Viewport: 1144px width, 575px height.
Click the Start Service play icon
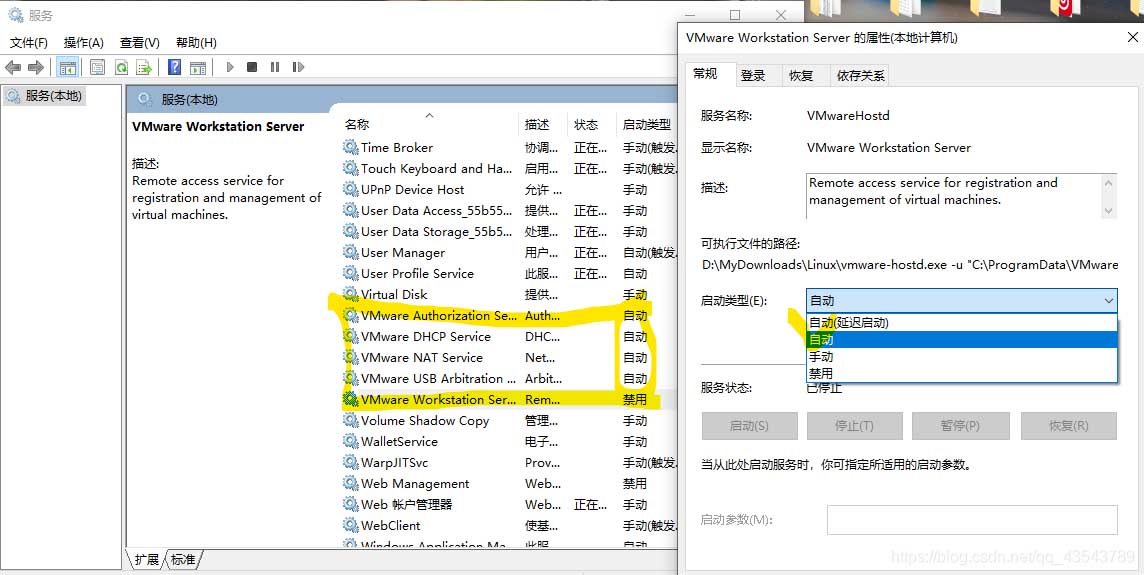pyautogui.click(x=230, y=67)
